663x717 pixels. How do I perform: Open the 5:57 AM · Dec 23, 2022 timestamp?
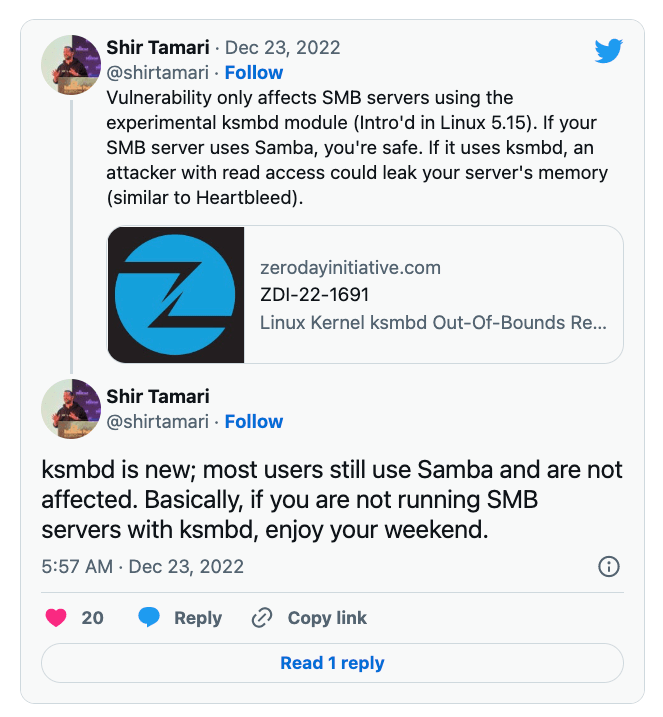pyautogui.click(x=142, y=566)
